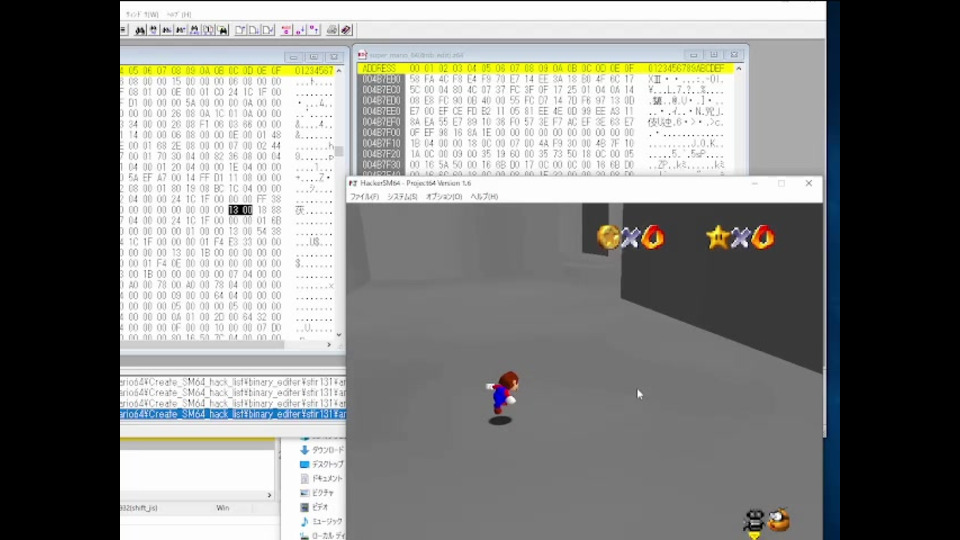Click the Project64 icon in HackerSM64 title bar
Image resolution: width=960 pixels, height=540 pixels.
click(353, 183)
